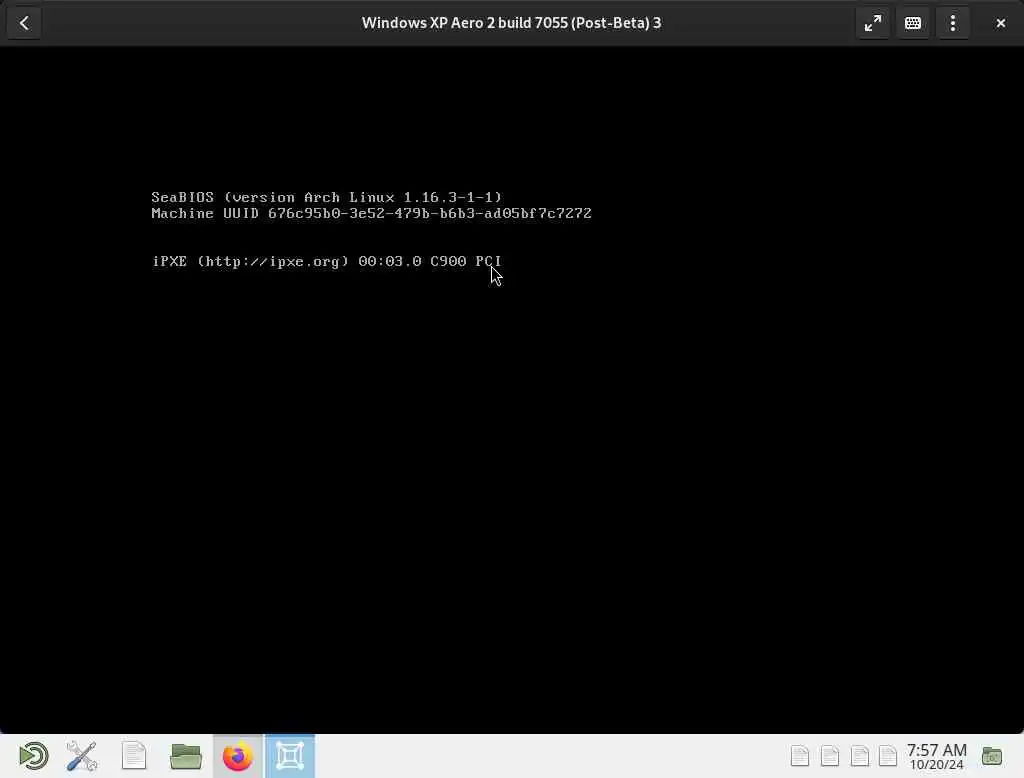Click inside the virtual machine BIOS display
Viewport: 1024px width, 778px height.
click(x=512, y=389)
